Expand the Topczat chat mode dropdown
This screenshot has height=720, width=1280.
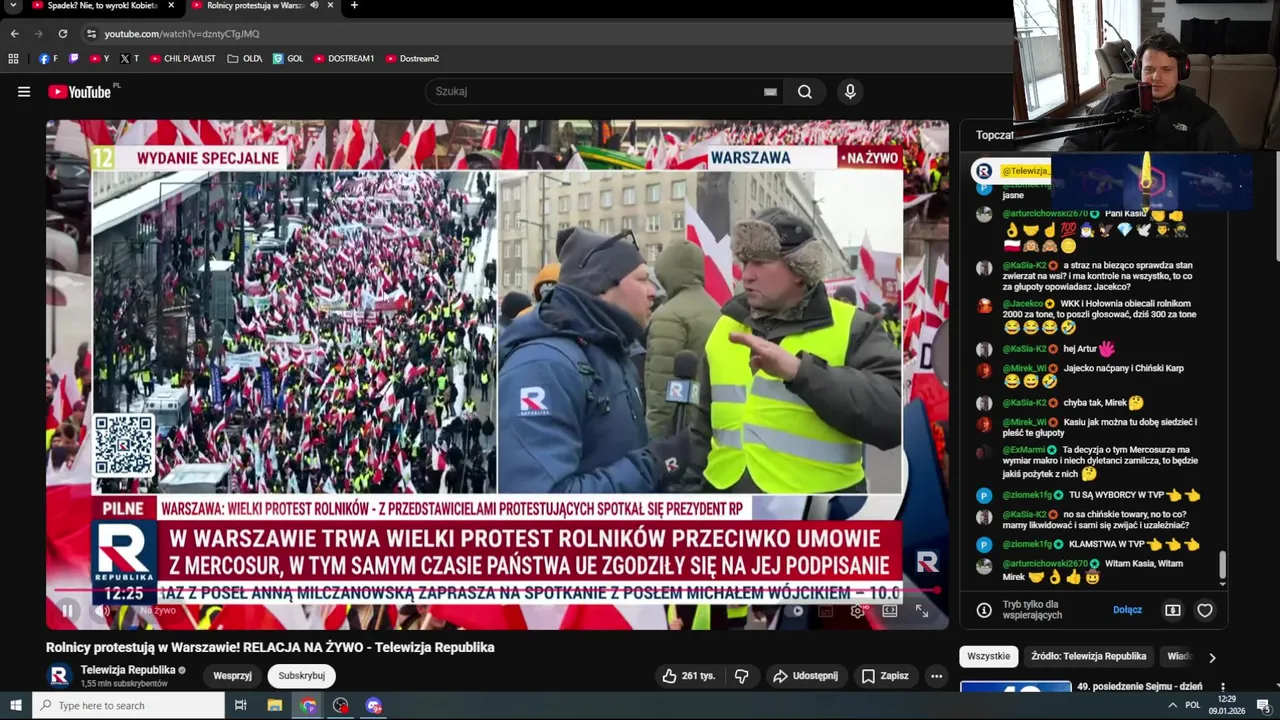pos(996,135)
